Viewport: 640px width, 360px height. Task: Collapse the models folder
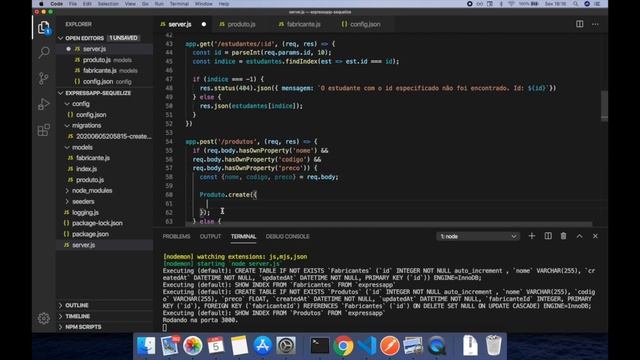67,147
